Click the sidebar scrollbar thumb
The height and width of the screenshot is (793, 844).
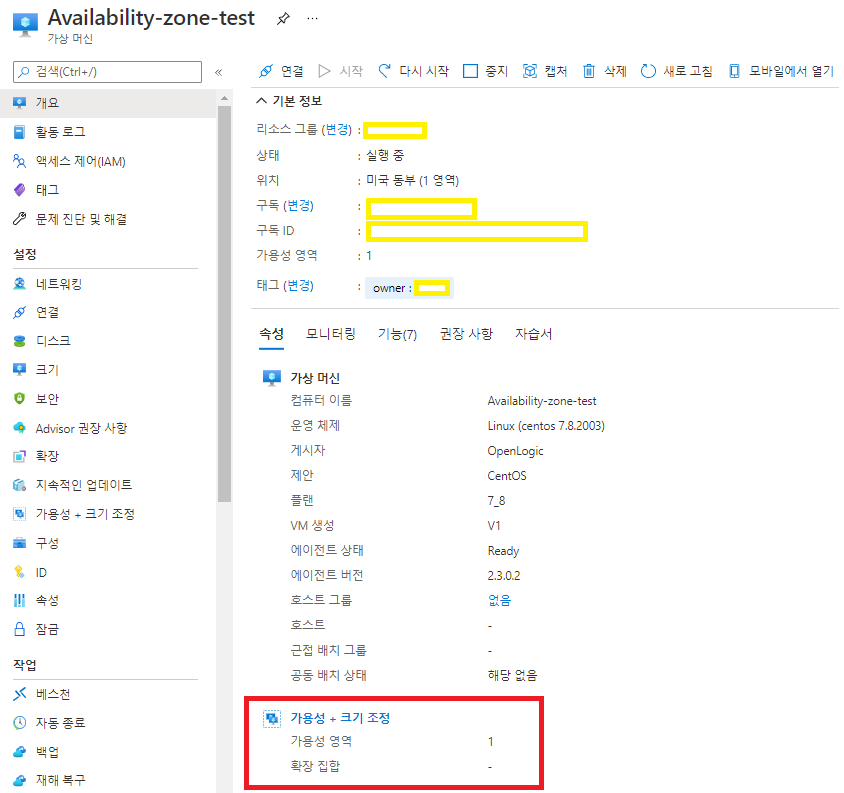224,304
